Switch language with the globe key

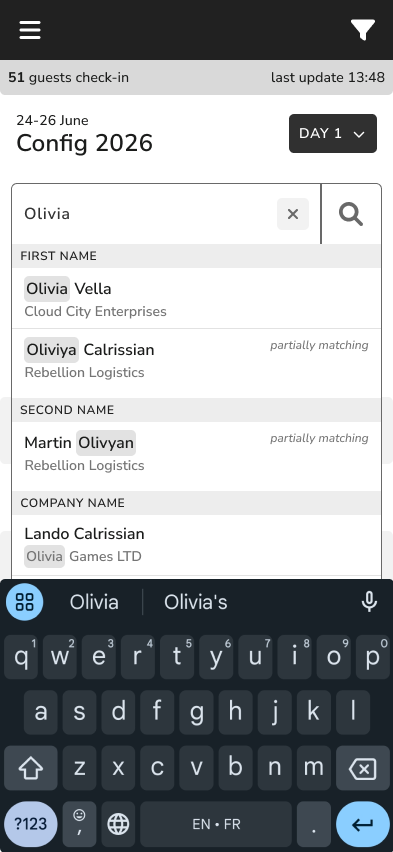coord(118,824)
